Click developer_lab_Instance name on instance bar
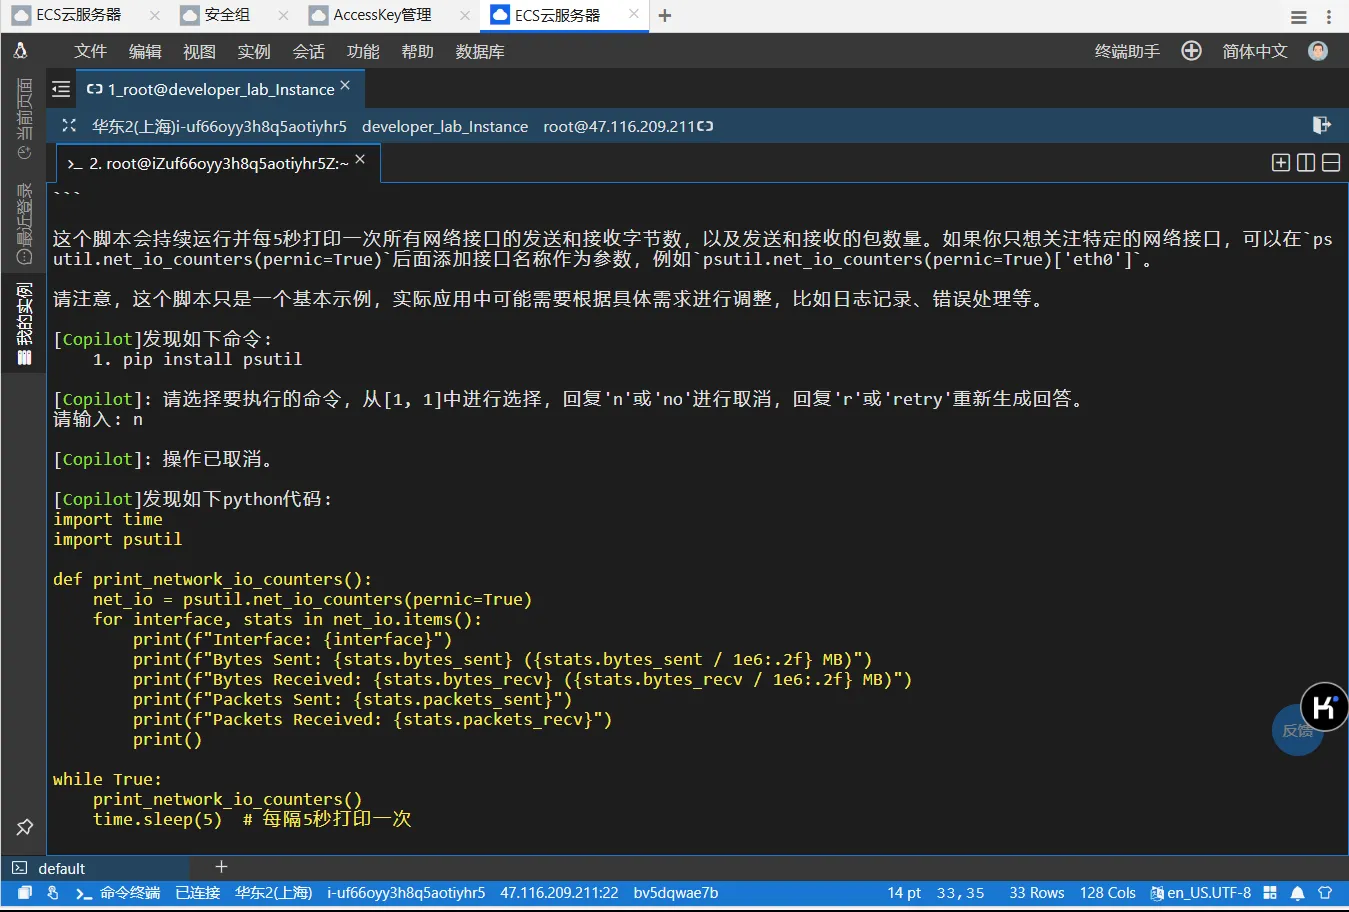This screenshot has width=1349, height=912. click(x=445, y=126)
